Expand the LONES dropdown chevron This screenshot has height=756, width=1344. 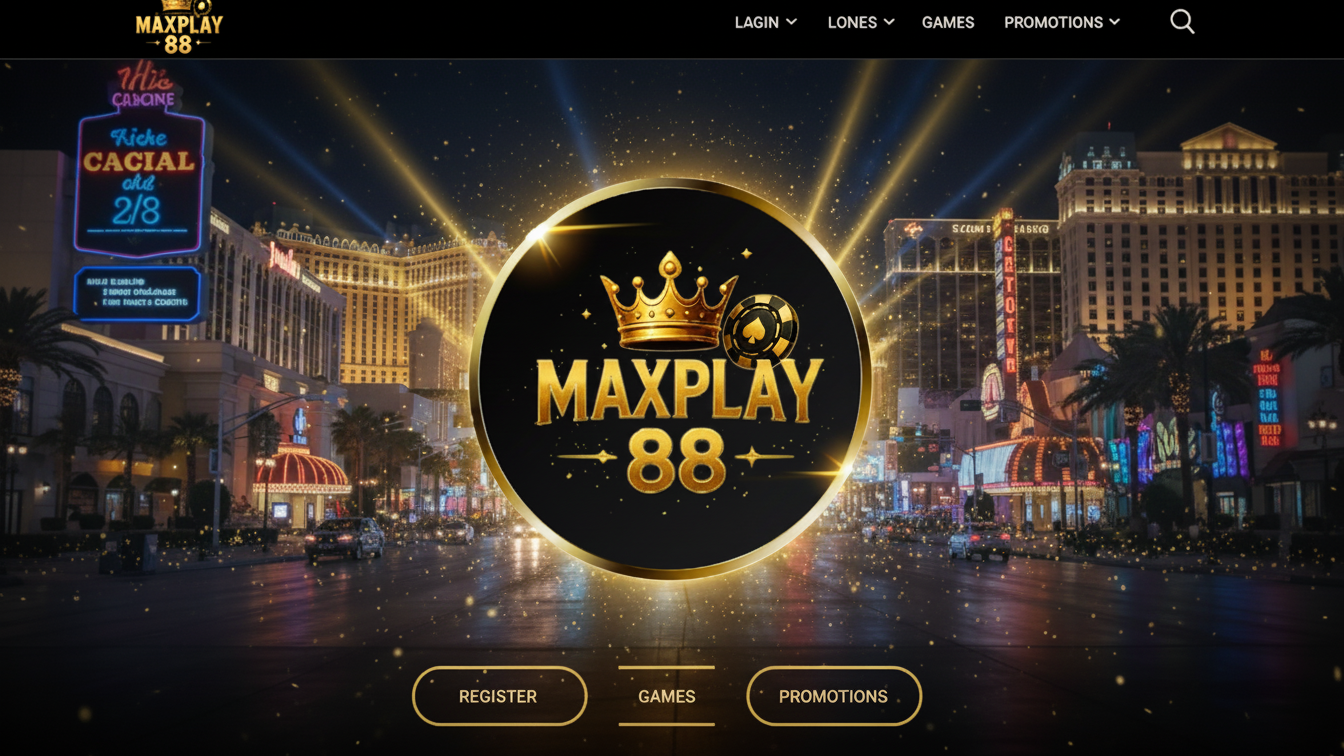click(x=889, y=22)
